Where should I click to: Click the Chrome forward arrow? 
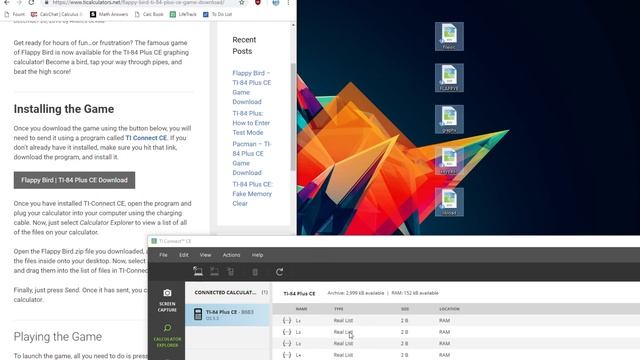tap(19, 2)
